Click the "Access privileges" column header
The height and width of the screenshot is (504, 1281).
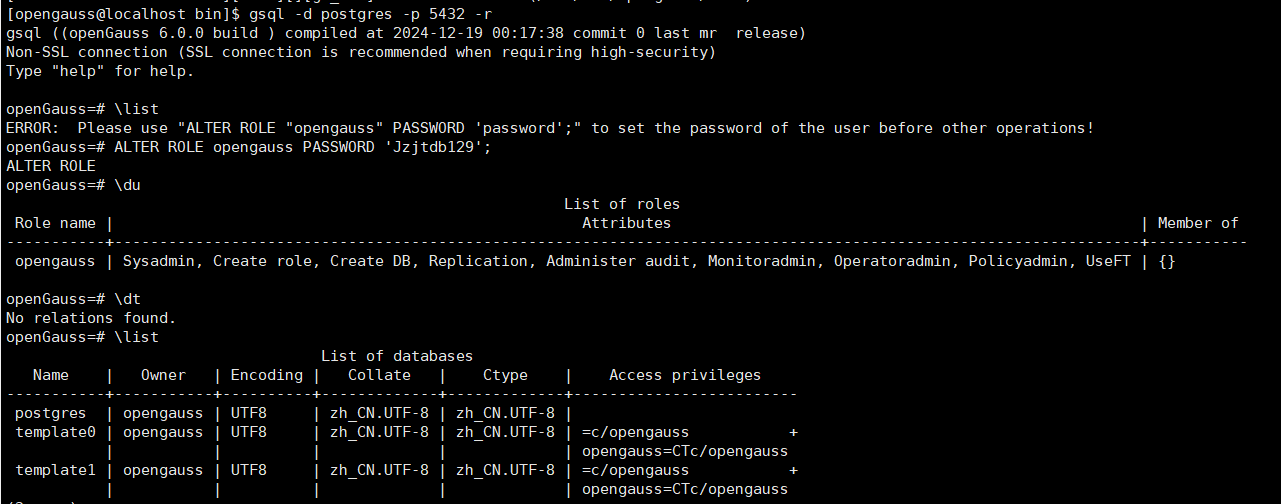685,375
